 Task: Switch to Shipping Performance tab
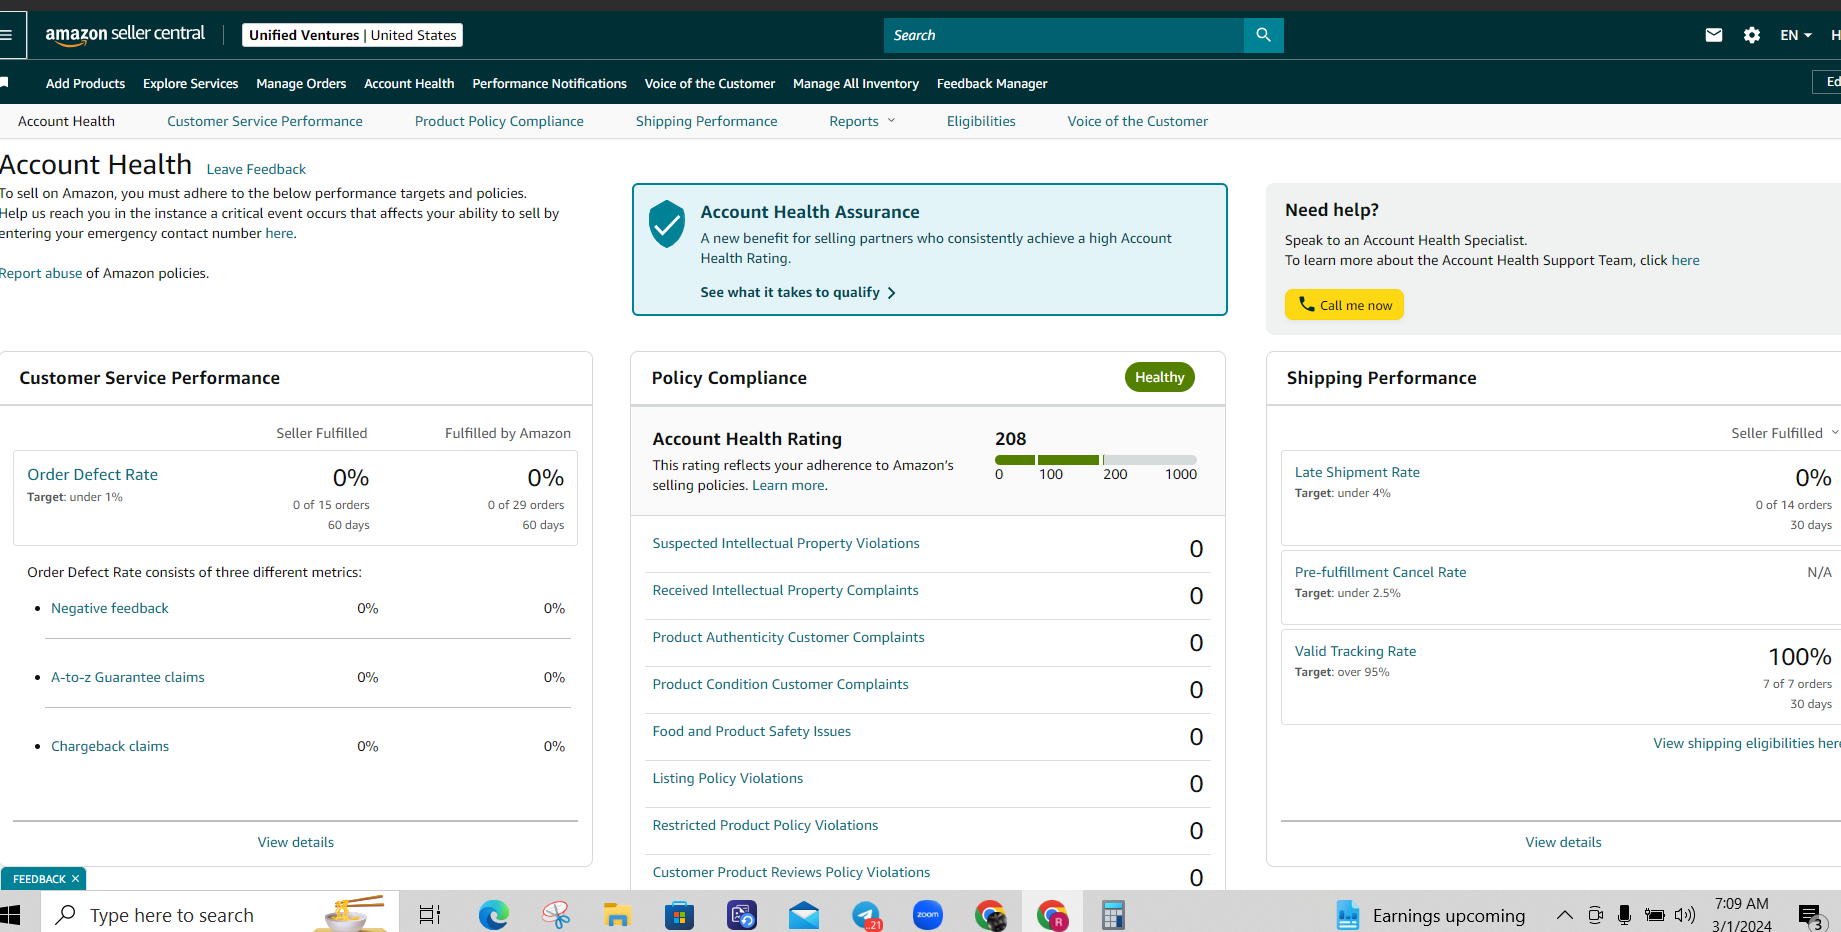pos(706,121)
